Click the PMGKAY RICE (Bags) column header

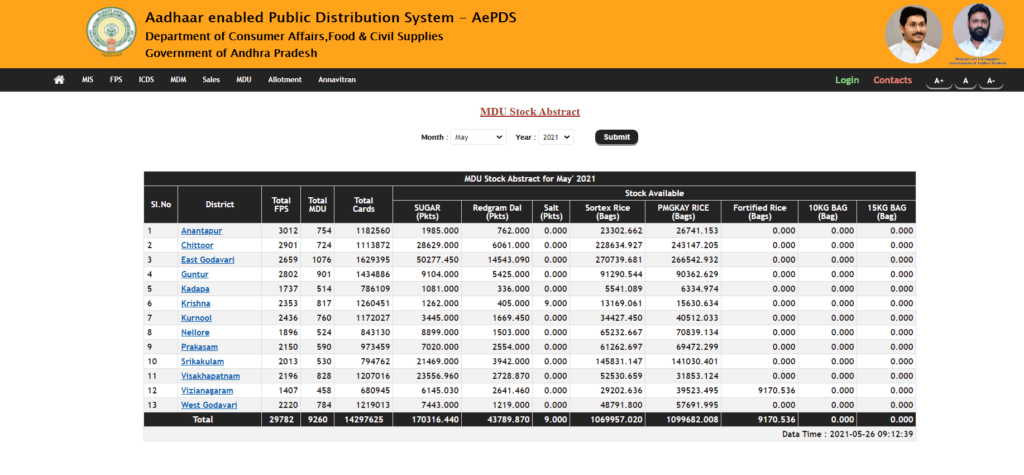click(684, 212)
